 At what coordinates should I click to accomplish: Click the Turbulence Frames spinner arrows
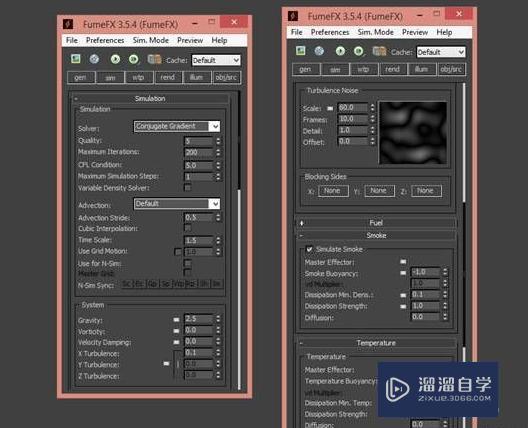(x=372, y=119)
